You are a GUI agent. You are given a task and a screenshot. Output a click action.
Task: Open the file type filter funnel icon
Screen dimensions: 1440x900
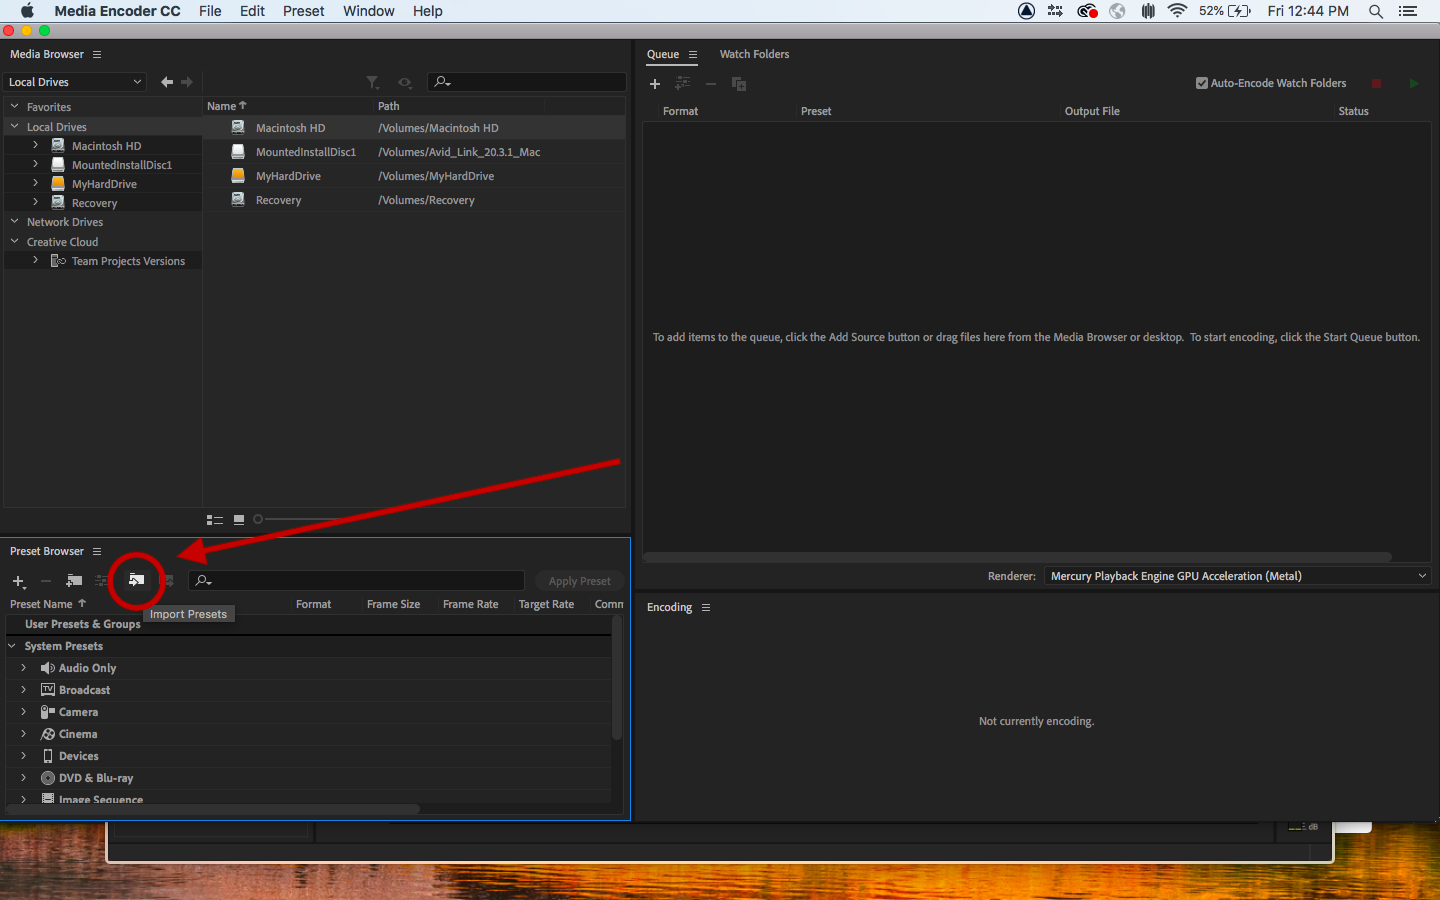[x=373, y=82]
